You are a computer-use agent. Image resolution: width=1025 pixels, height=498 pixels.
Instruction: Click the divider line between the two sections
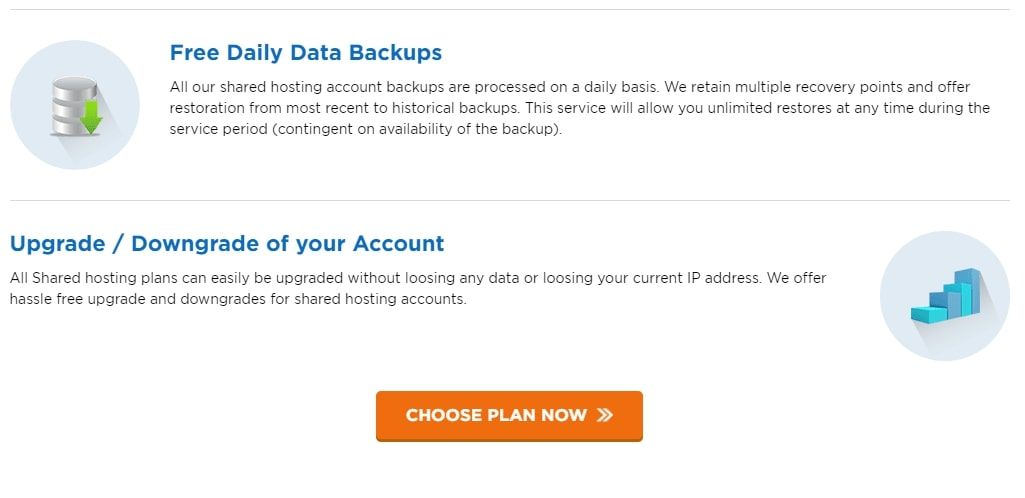[510, 200]
